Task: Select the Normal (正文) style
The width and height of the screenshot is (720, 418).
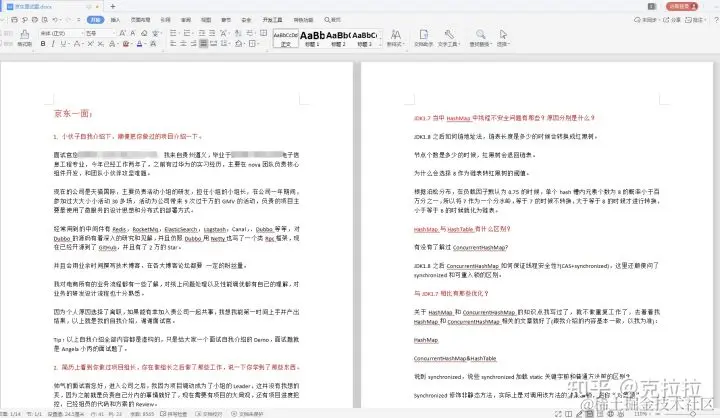Action: [286, 38]
